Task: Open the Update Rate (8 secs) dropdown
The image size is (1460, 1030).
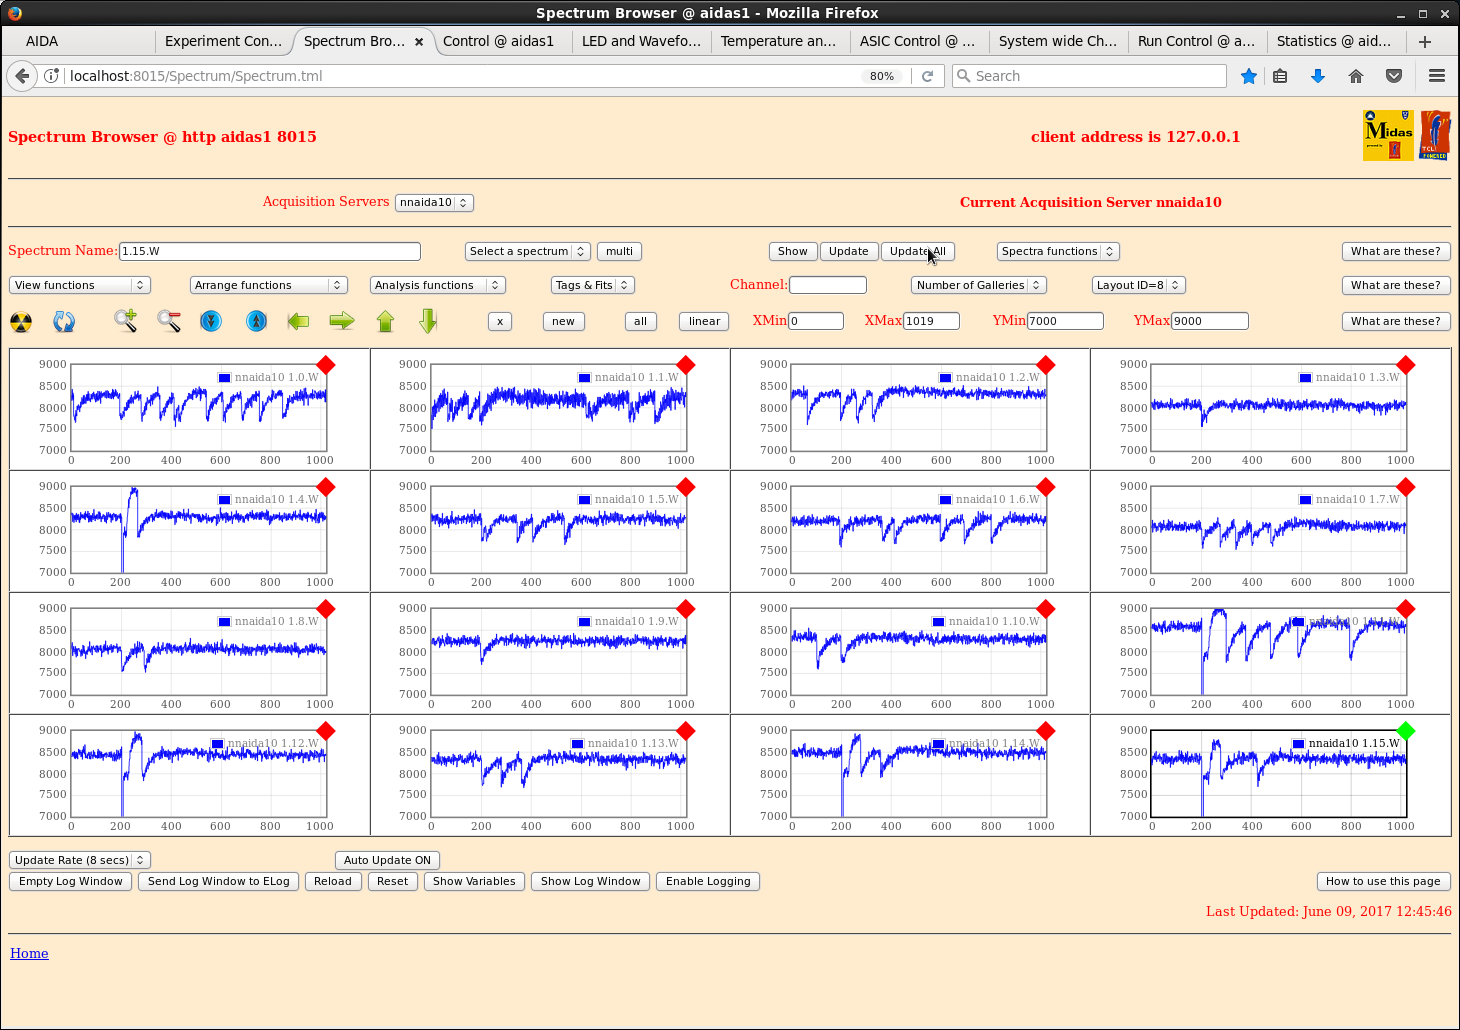Action: click(80, 860)
